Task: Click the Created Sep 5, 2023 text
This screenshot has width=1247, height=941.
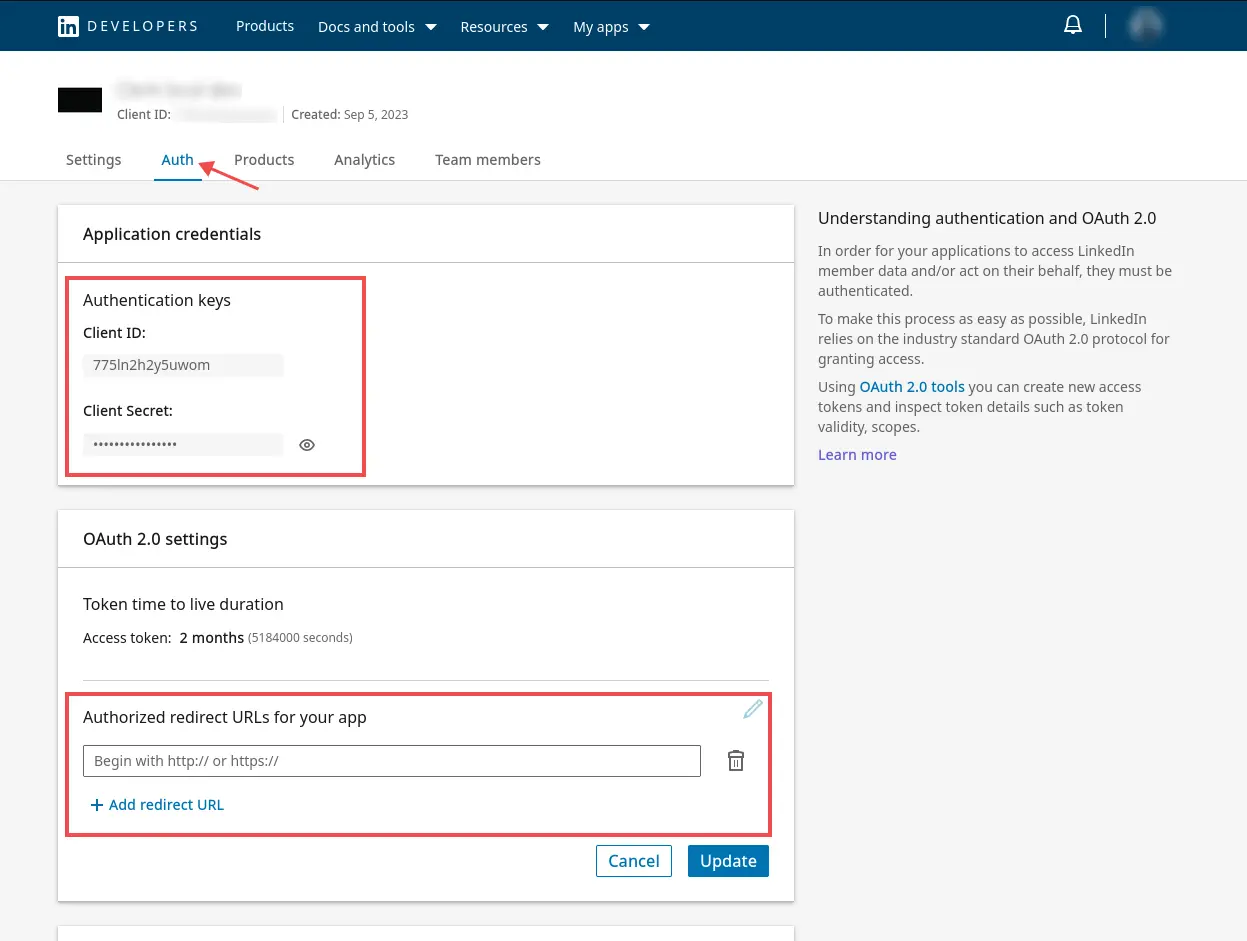Action: 350,115
